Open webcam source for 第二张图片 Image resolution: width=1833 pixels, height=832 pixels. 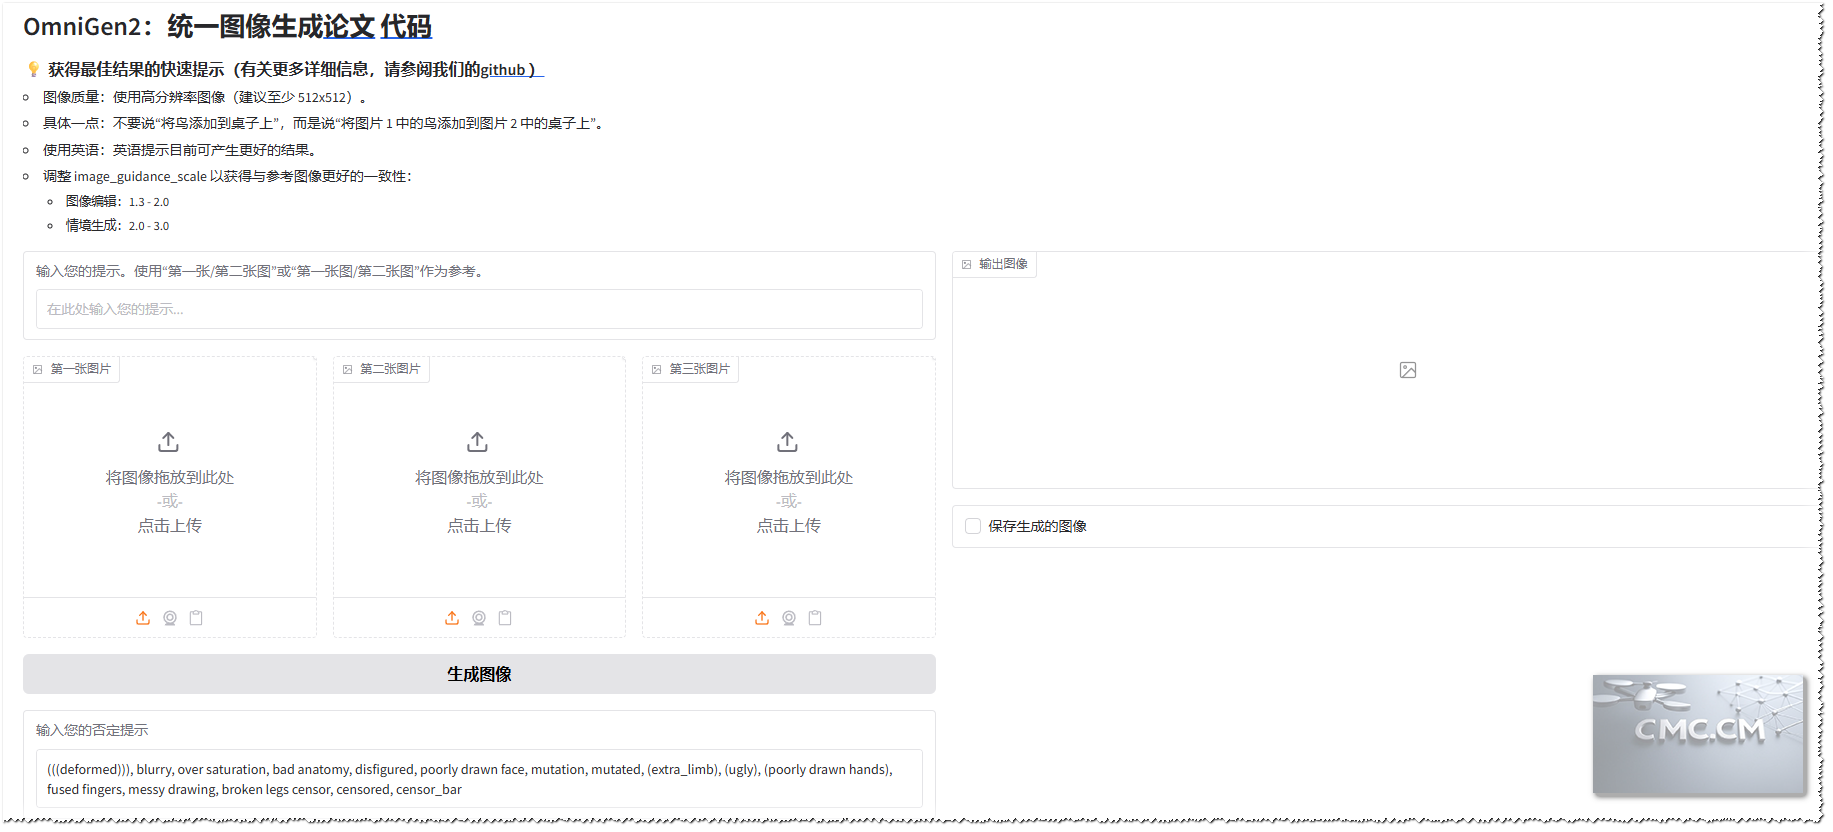[x=479, y=618]
